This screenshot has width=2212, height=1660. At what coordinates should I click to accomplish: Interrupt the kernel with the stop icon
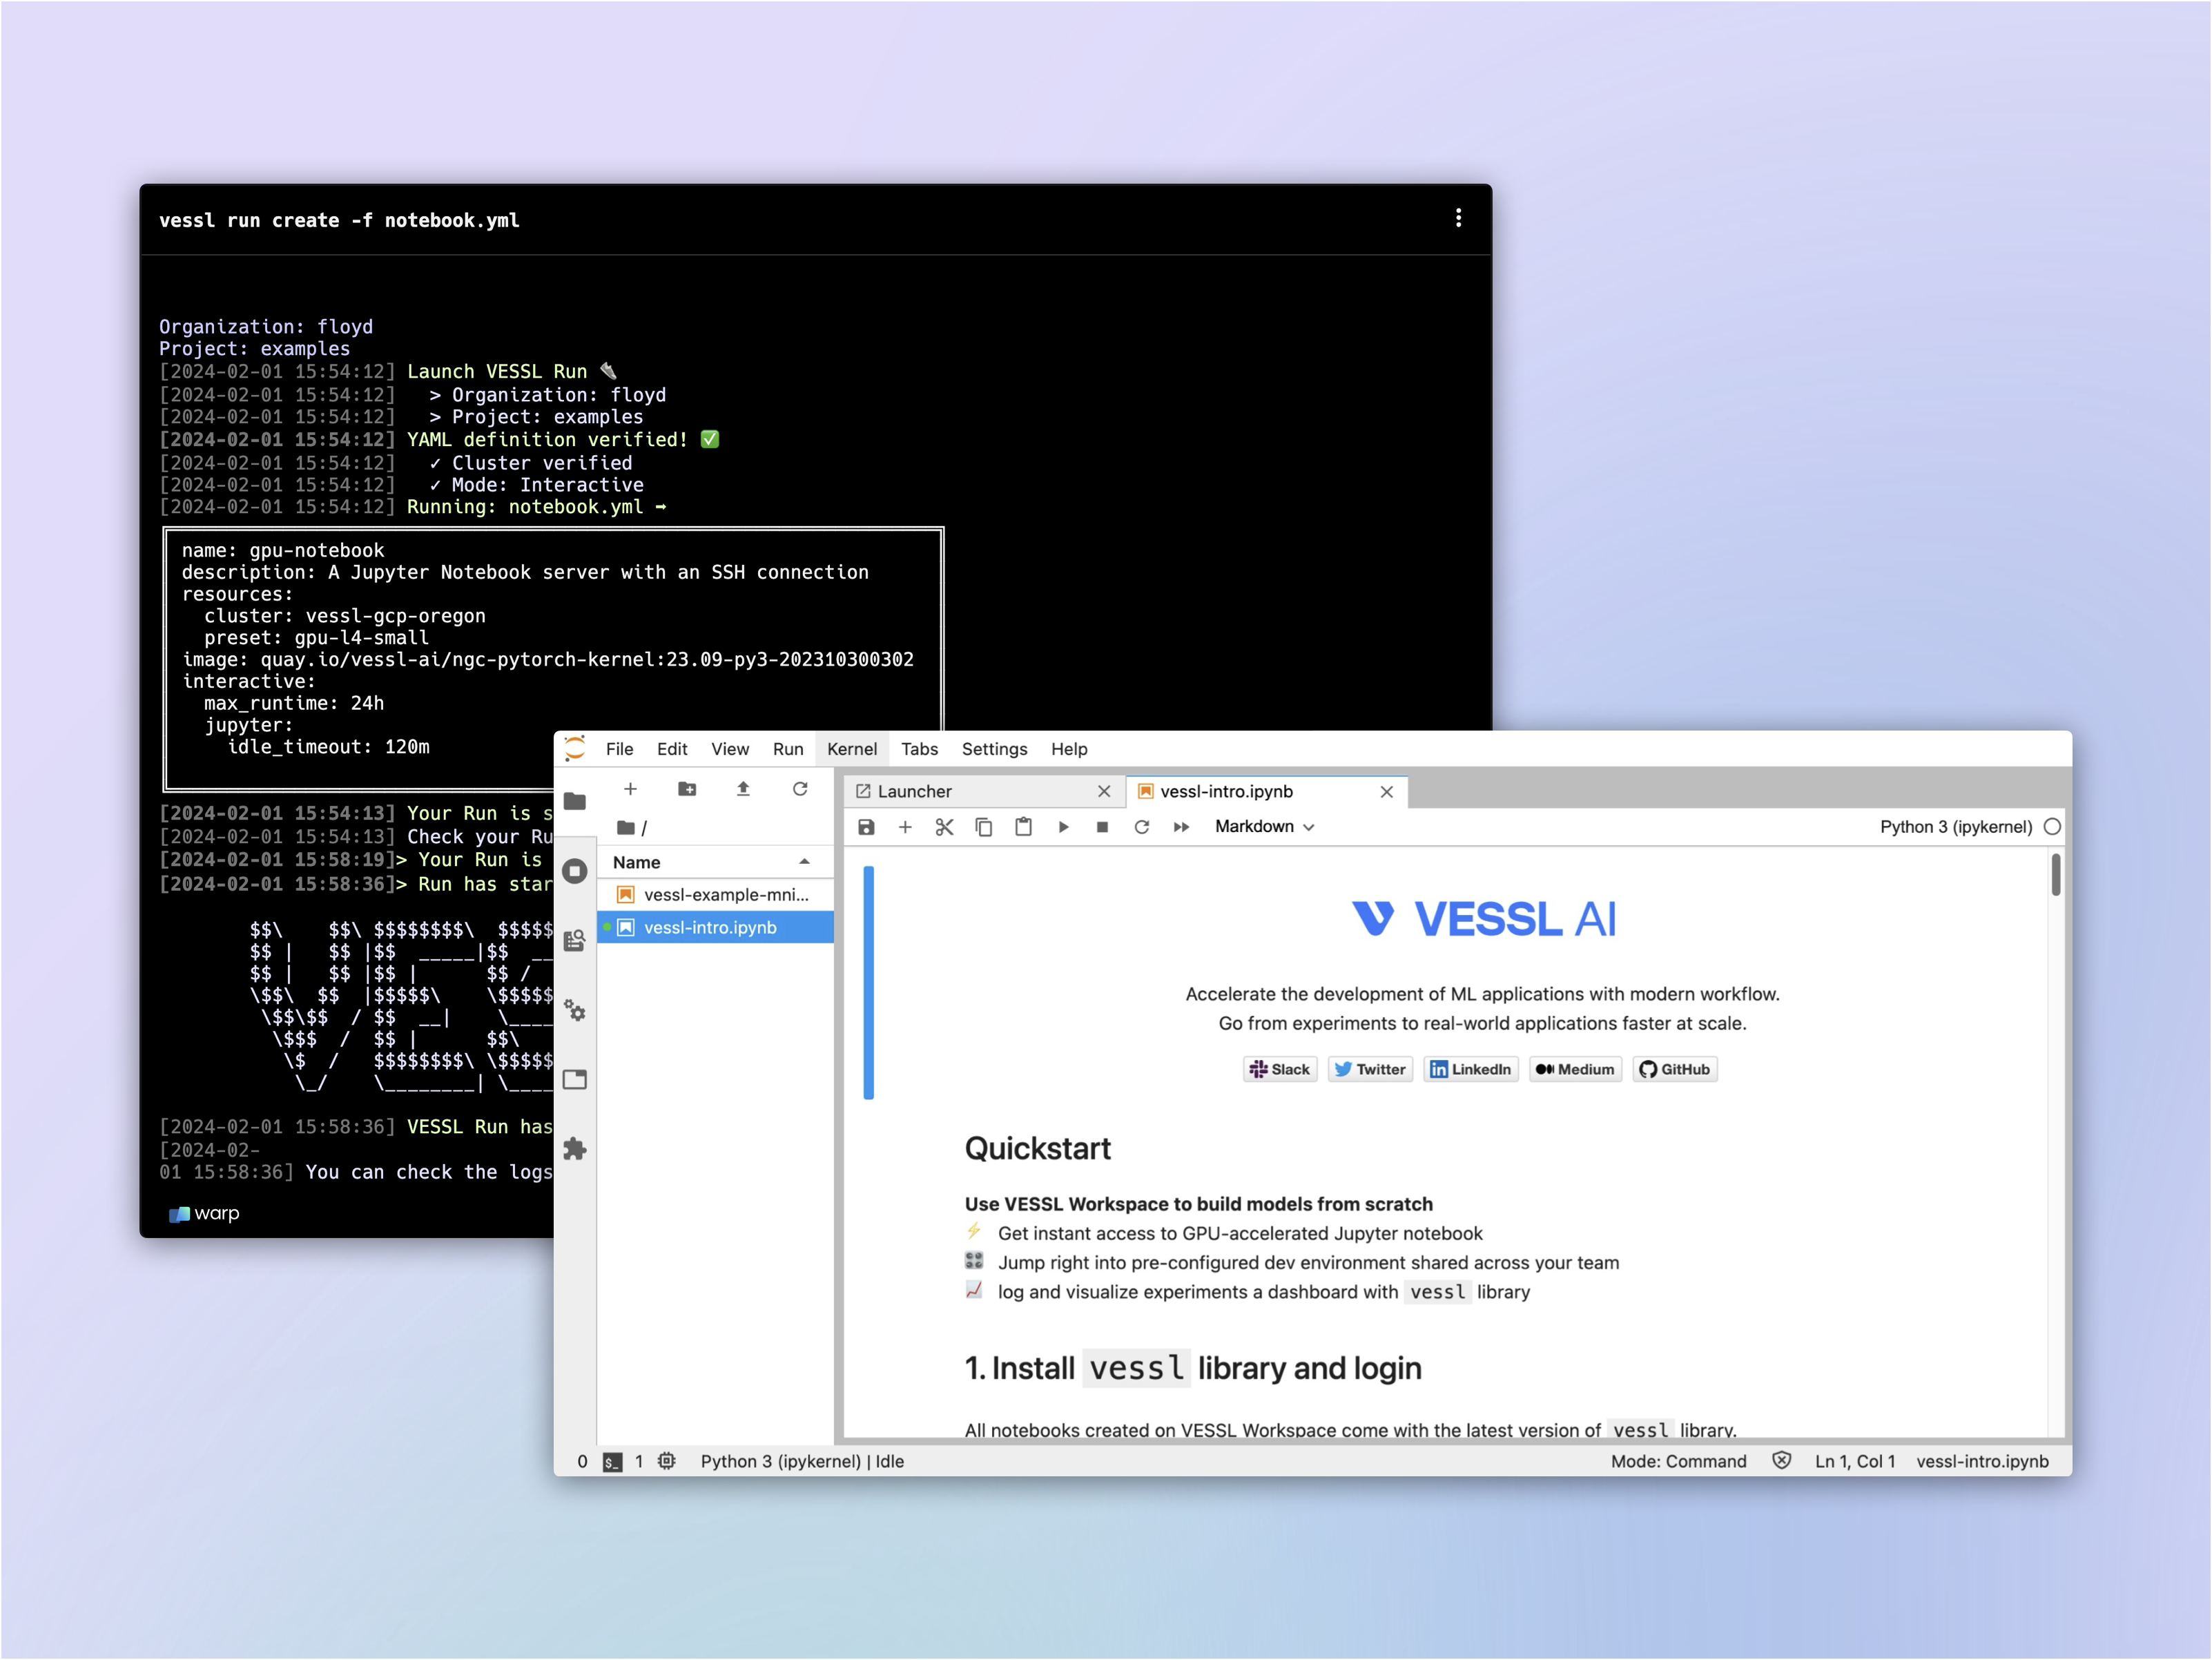[1102, 827]
